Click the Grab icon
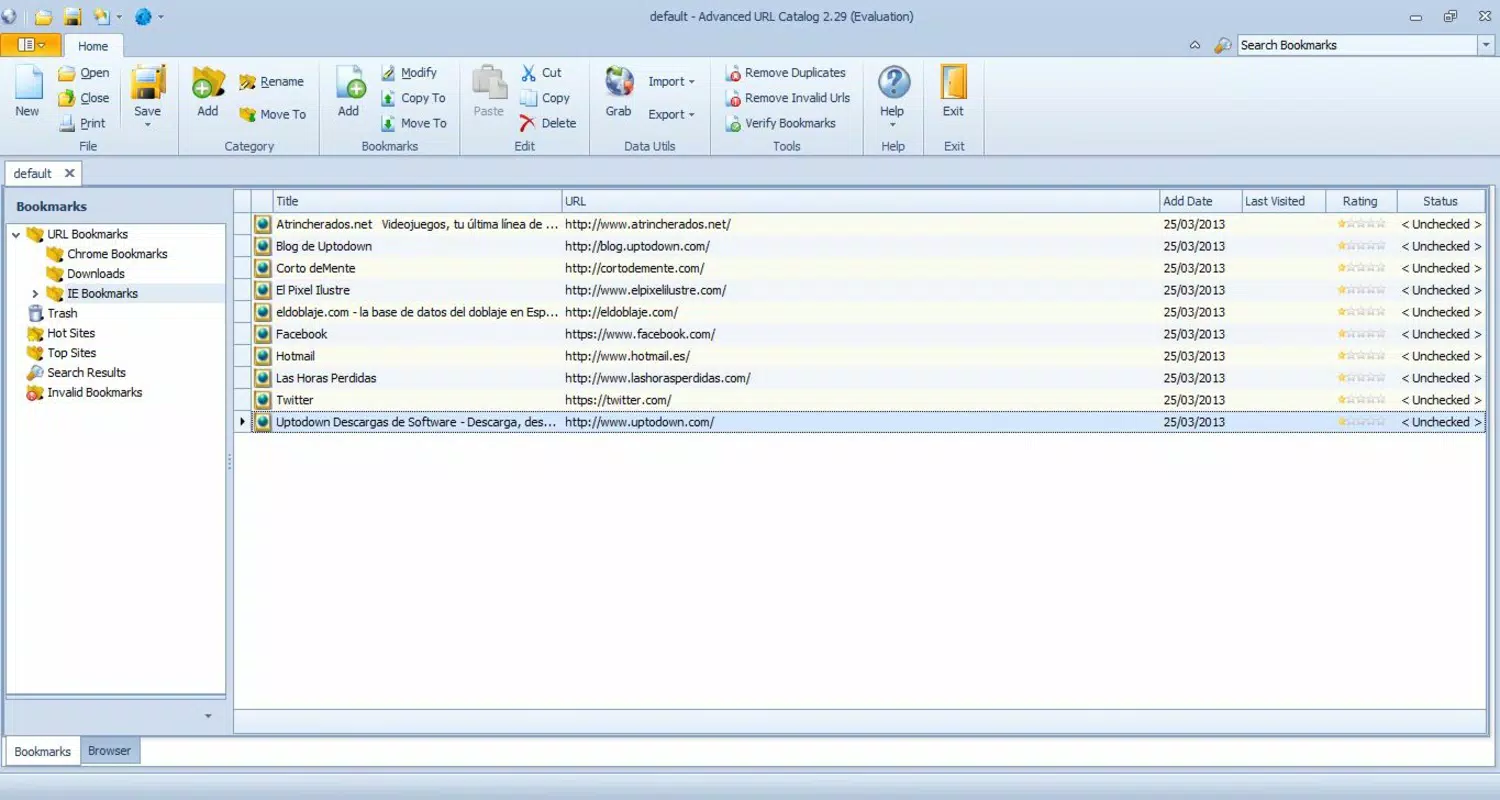Screen dimensions: 1500x800 [x=619, y=83]
